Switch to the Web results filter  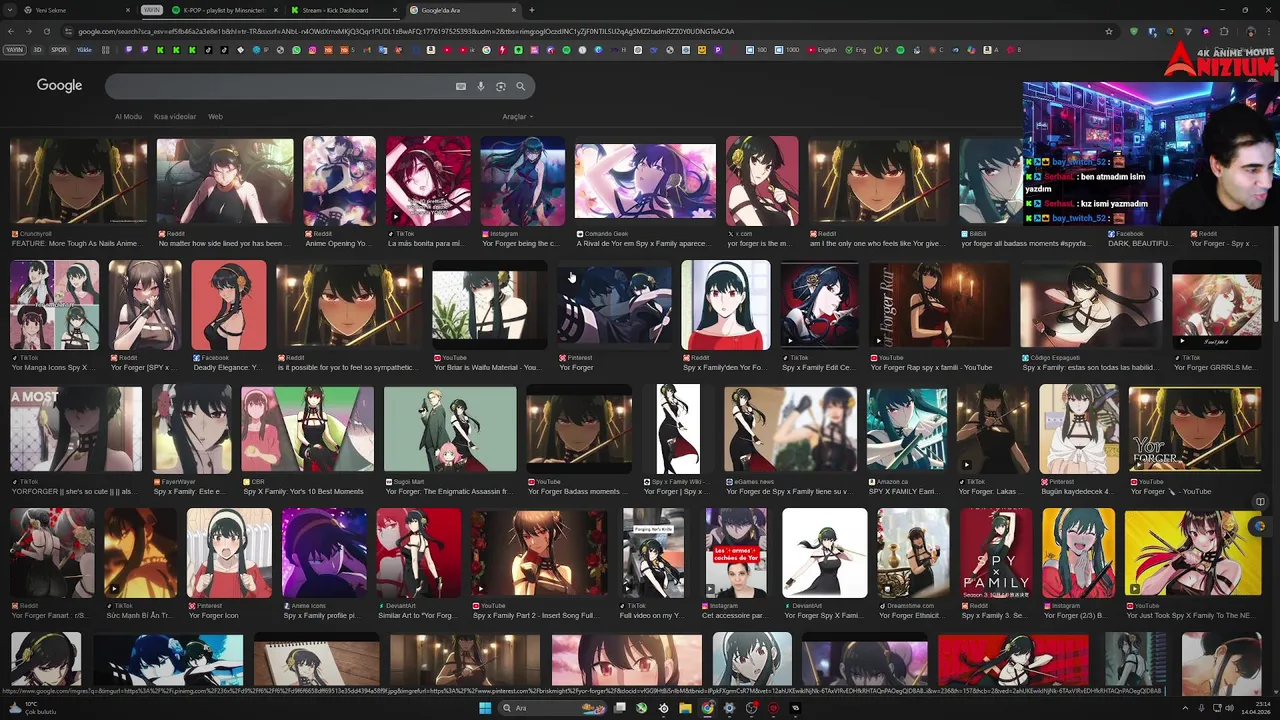(x=215, y=117)
